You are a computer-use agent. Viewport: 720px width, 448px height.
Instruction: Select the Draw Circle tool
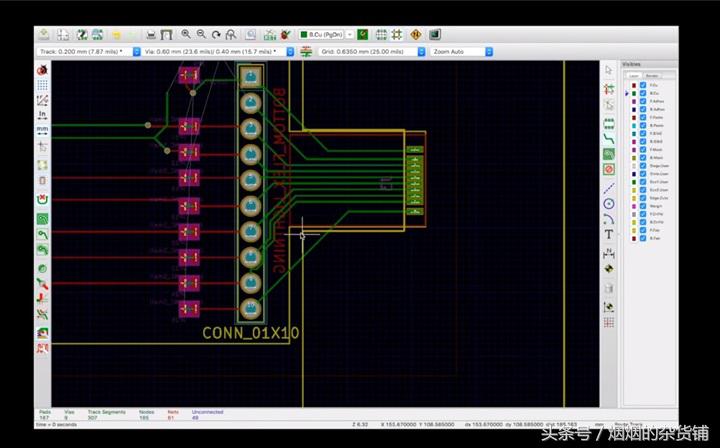pyautogui.click(x=608, y=203)
